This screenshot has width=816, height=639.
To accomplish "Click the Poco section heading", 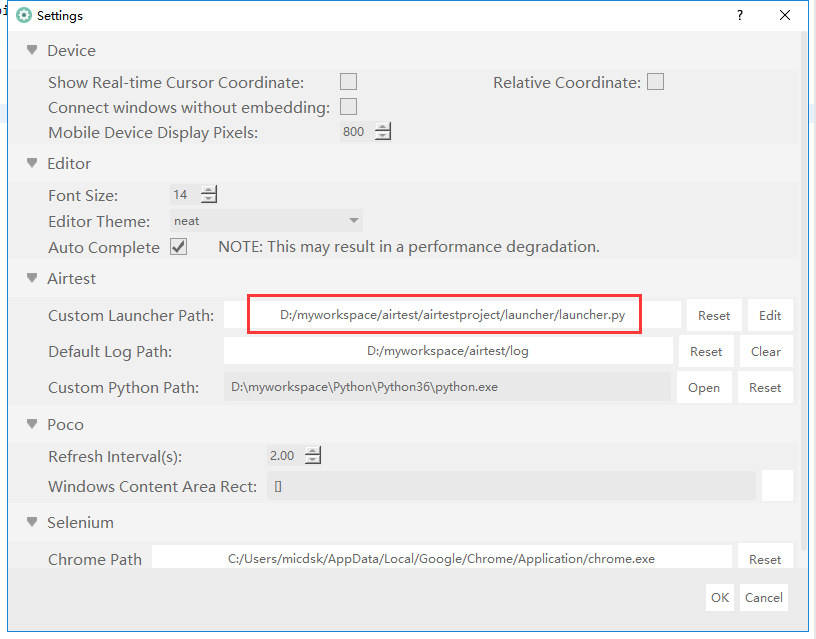I will 65,425.
